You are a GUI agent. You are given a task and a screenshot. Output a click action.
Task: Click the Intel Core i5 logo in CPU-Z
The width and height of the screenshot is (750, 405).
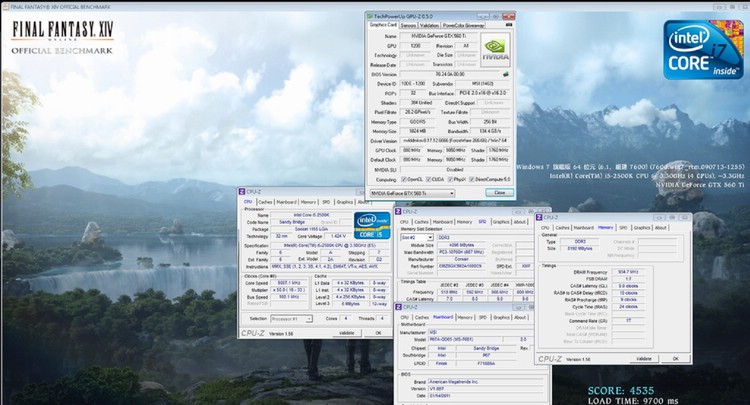pos(372,225)
